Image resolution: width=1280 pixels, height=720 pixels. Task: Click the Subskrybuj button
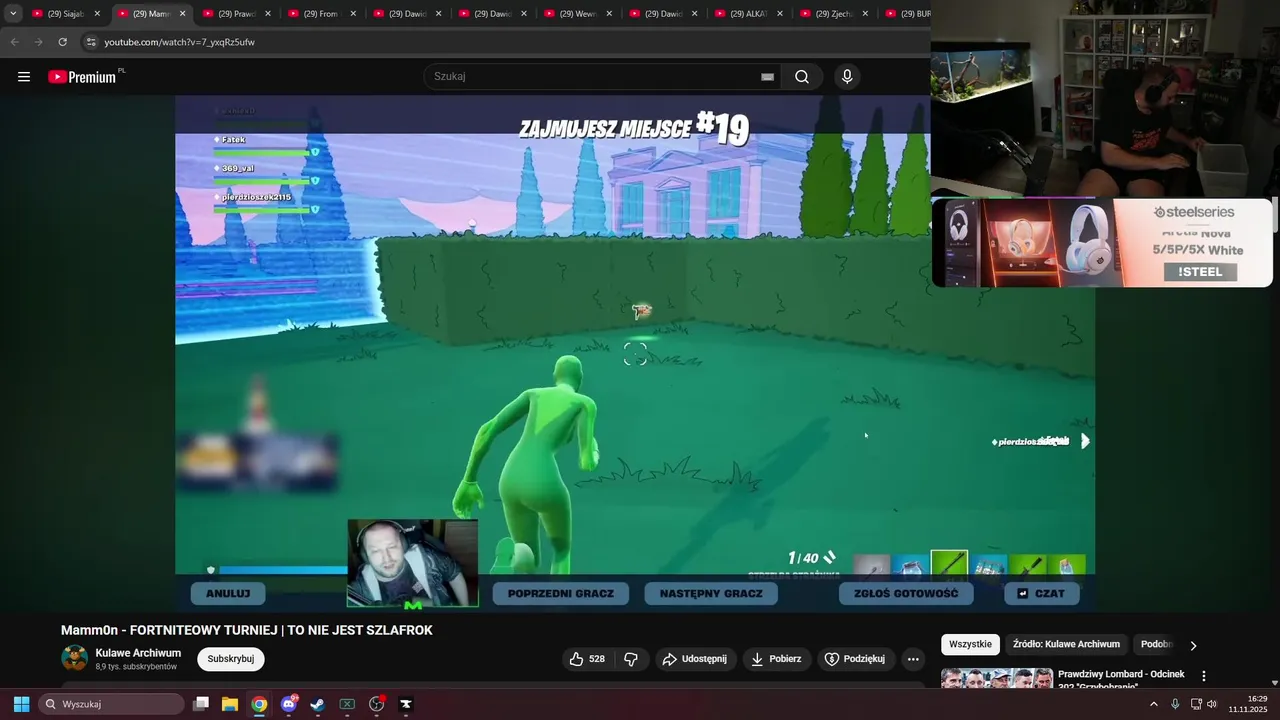tap(231, 659)
